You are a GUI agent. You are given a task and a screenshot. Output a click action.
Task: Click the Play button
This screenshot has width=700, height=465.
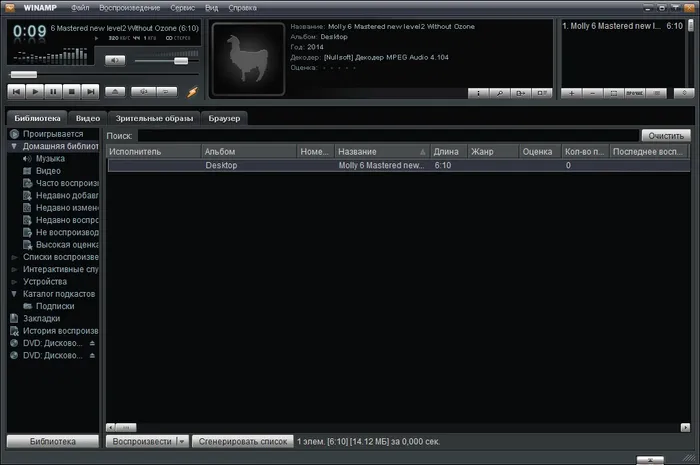pyautogui.click(x=35, y=91)
